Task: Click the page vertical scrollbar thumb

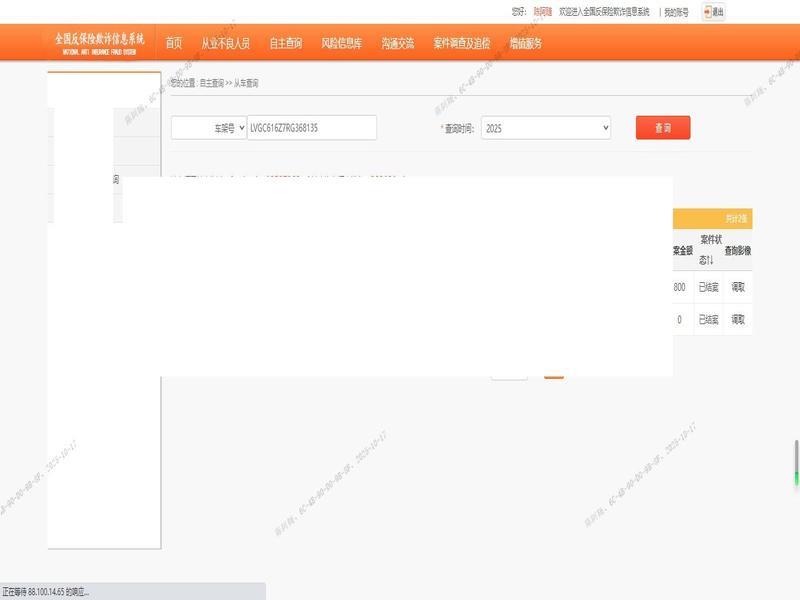Action: click(x=796, y=463)
